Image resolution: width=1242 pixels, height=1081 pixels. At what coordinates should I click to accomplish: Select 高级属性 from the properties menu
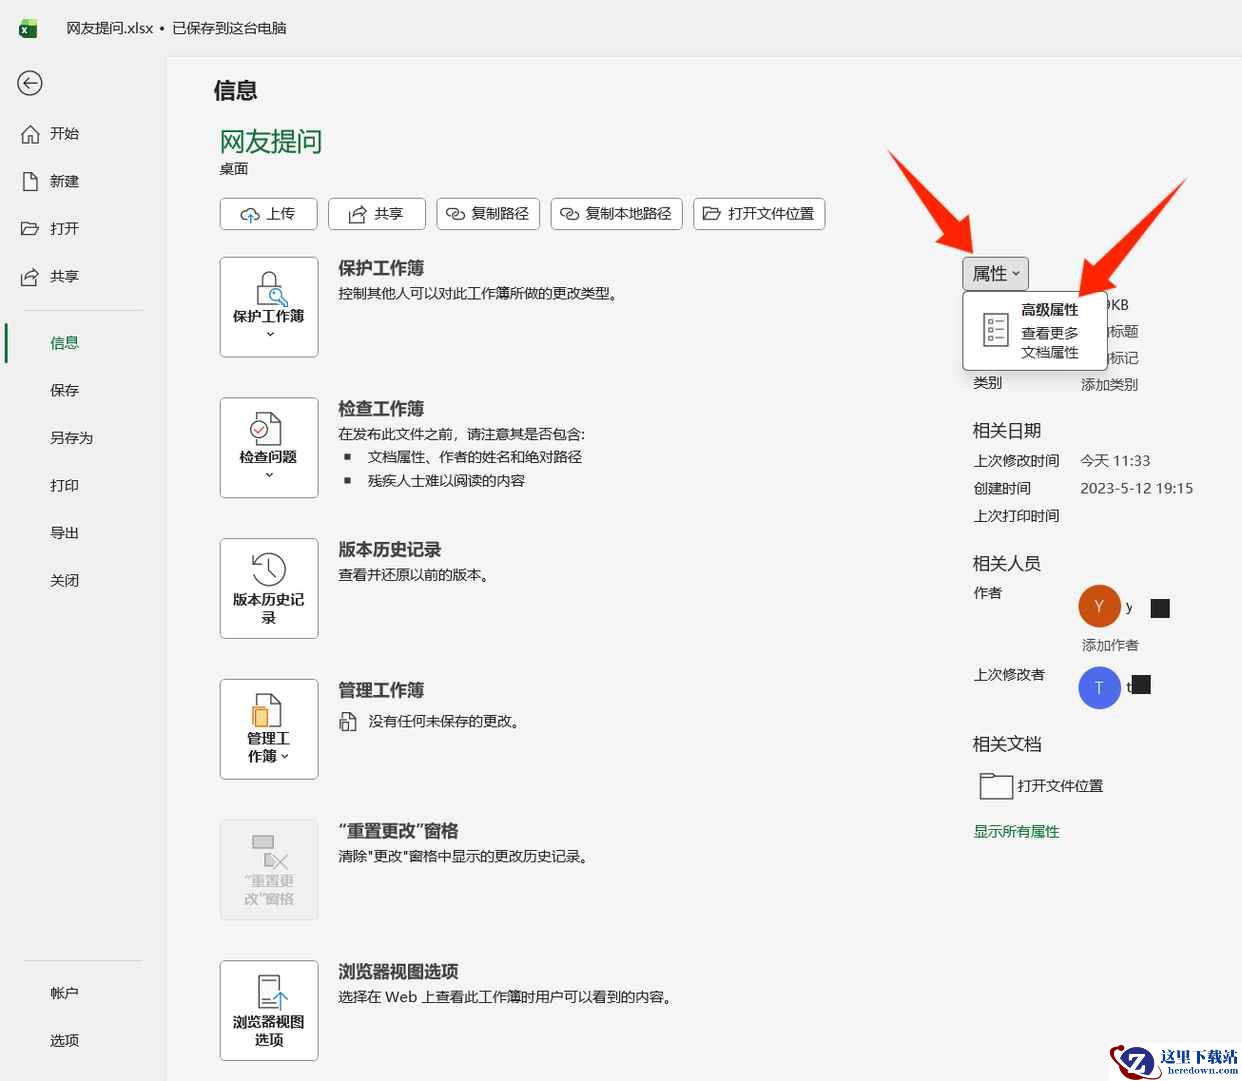coord(1034,331)
